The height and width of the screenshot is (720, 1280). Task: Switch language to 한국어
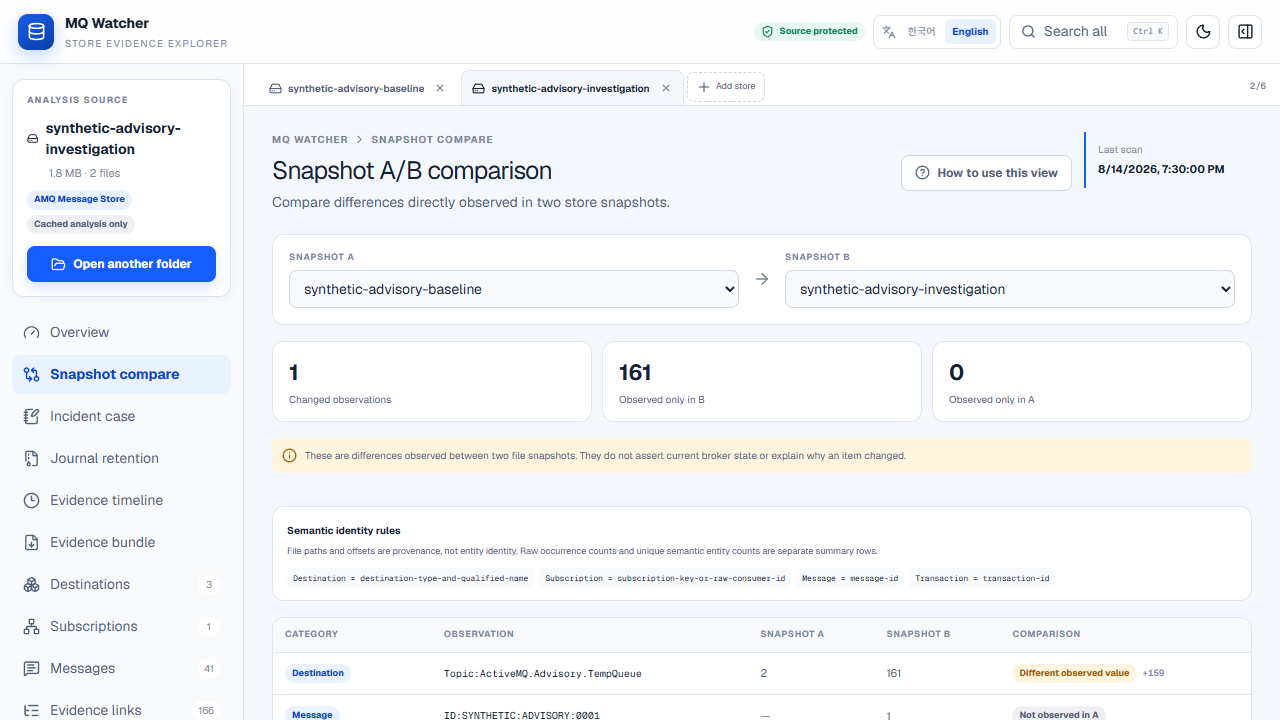pyautogui.click(x=921, y=32)
